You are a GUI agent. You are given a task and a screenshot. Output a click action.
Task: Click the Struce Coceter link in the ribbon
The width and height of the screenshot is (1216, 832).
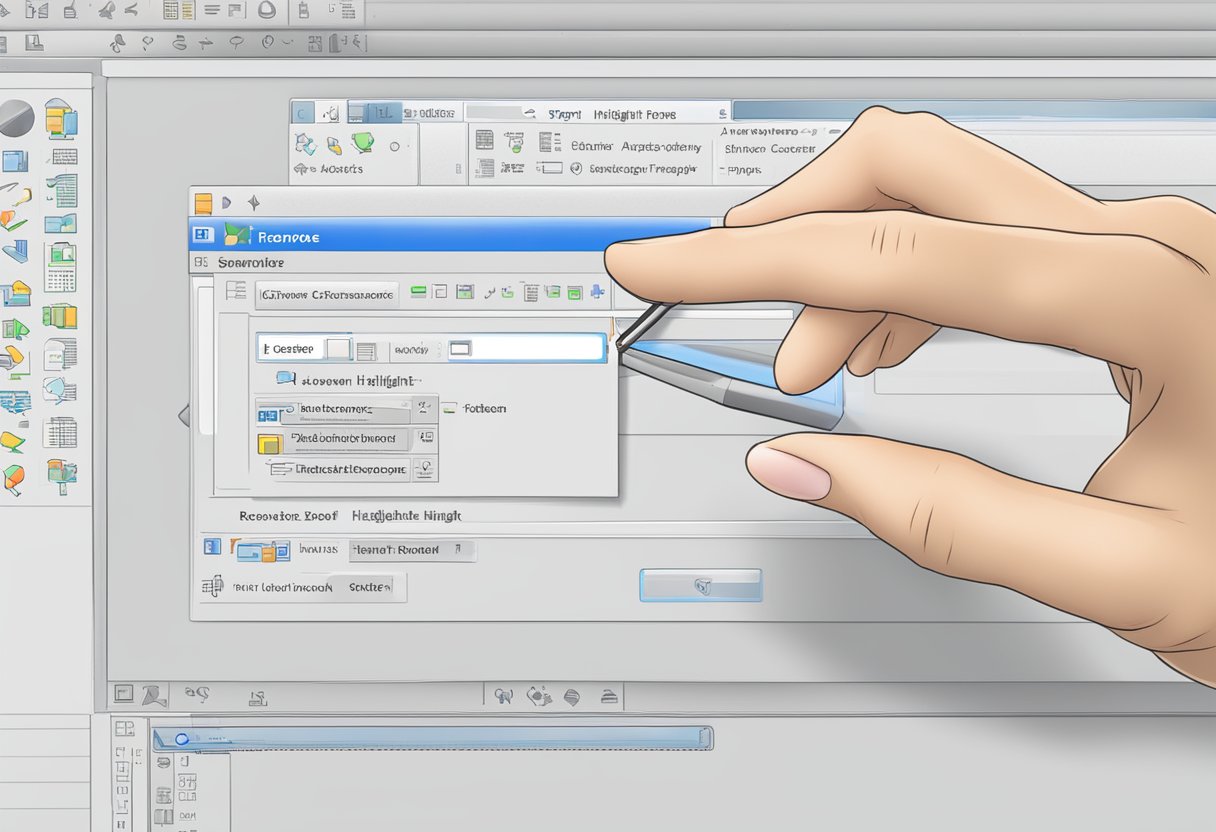[769, 150]
